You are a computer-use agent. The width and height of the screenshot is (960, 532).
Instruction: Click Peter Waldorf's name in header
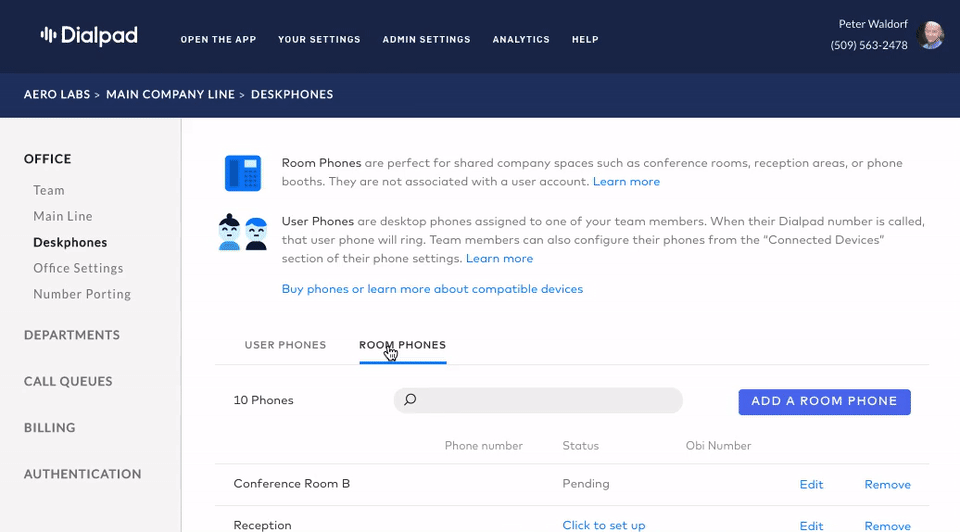[x=873, y=24]
